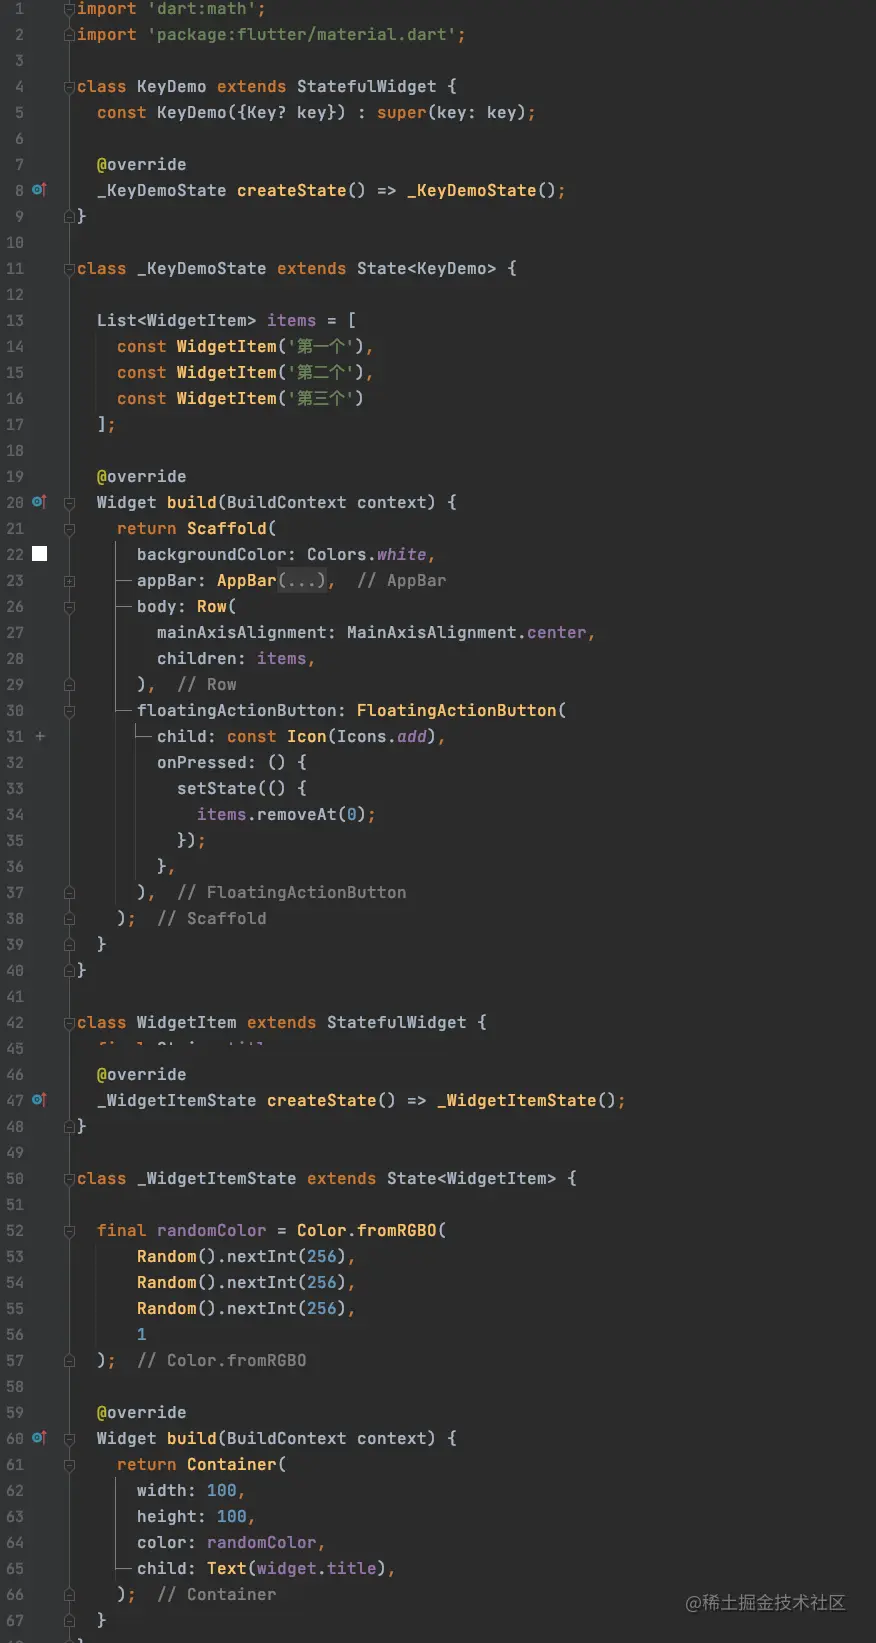Click the '第二个' string literal
The image size is (876, 1643).
321,372
